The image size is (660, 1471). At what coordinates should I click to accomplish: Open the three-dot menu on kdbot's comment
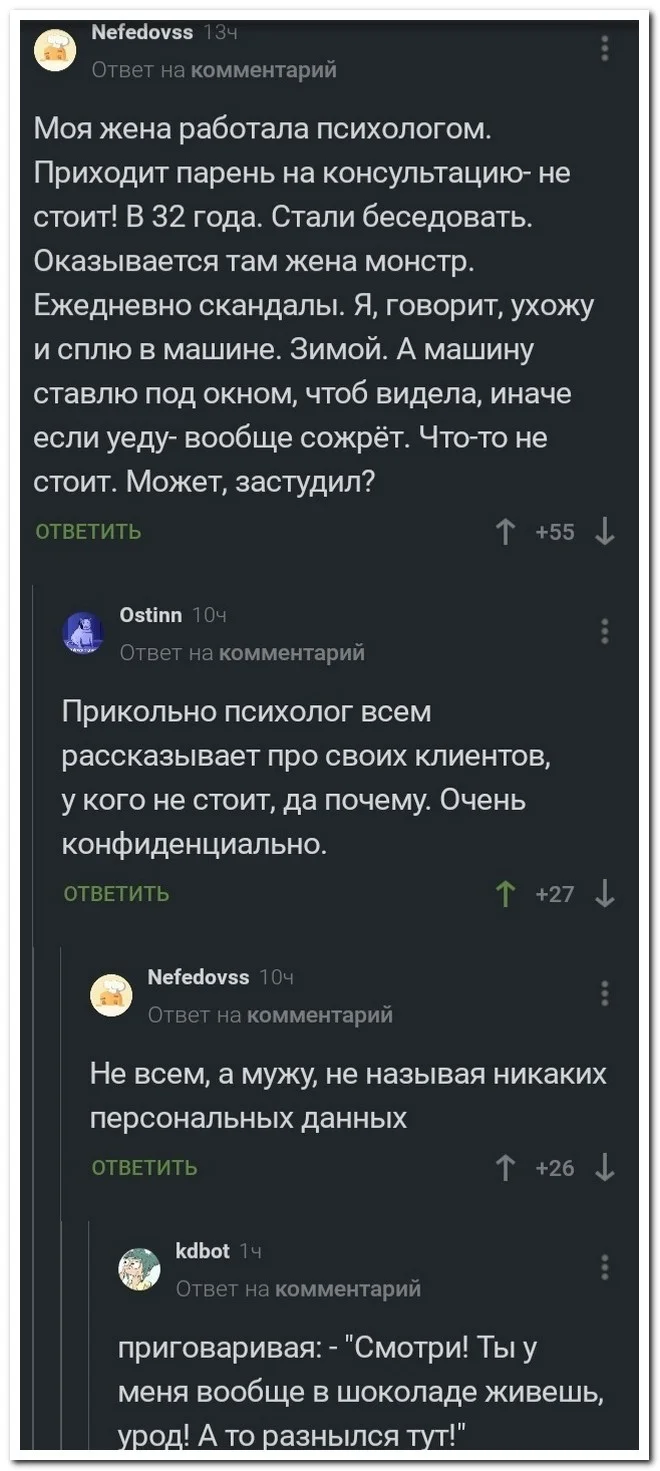[x=604, y=1267]
